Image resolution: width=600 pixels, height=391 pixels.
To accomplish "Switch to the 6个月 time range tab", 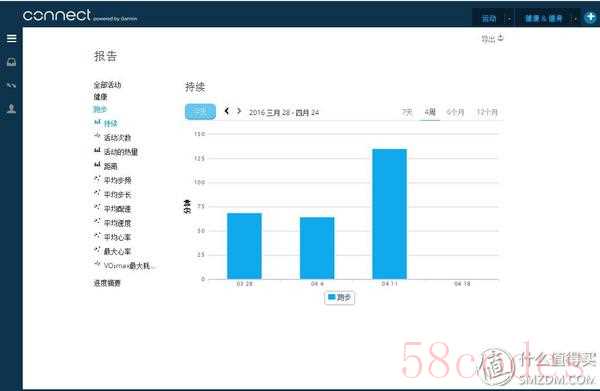I will [455, 112].
